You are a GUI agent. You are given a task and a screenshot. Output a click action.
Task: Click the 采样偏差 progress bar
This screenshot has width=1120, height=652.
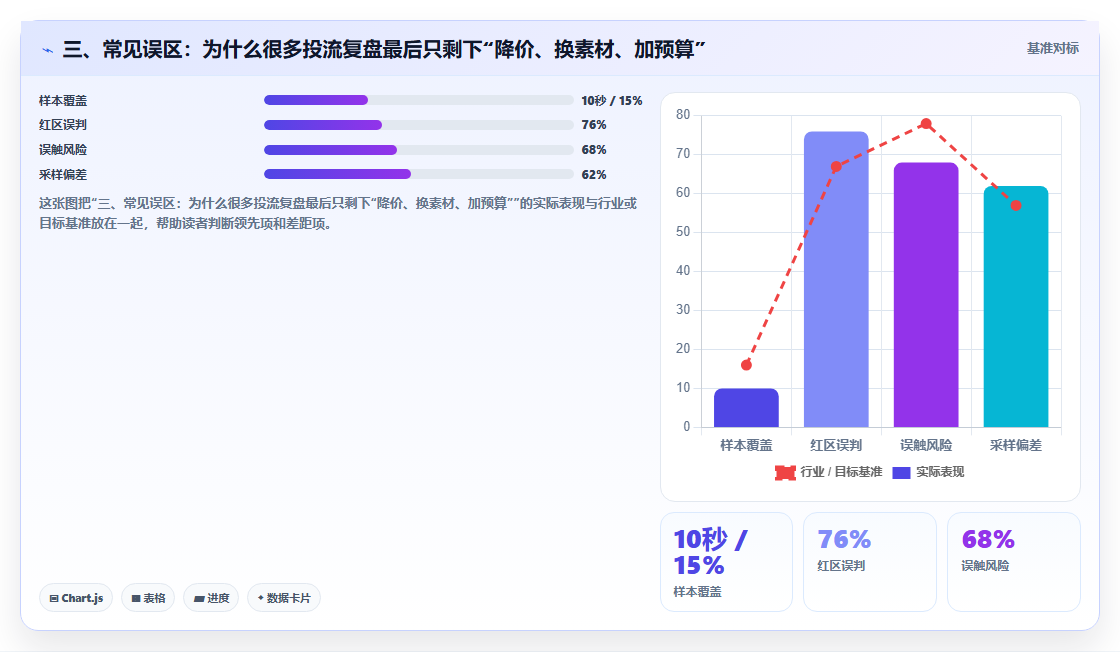click(x=419, y=174)
